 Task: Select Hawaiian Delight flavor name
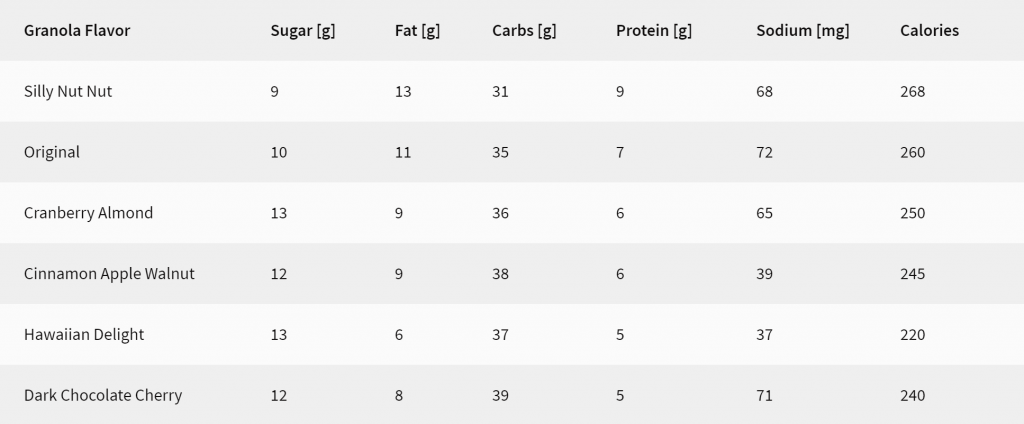pos(84,334)
